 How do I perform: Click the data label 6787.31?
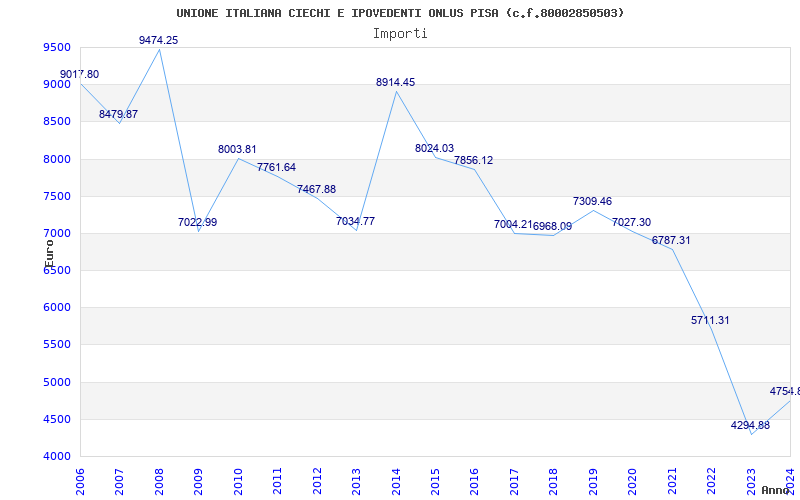[671, 240]
